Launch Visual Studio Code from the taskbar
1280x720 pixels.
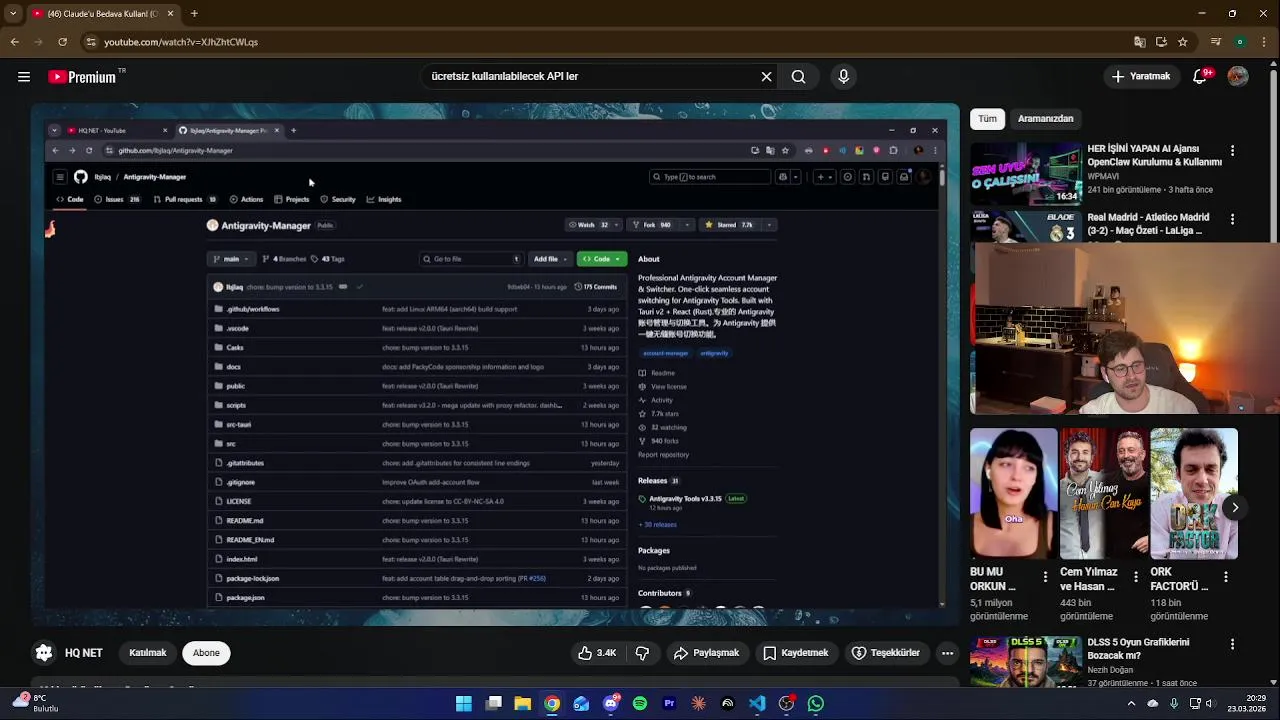(757, 704)
